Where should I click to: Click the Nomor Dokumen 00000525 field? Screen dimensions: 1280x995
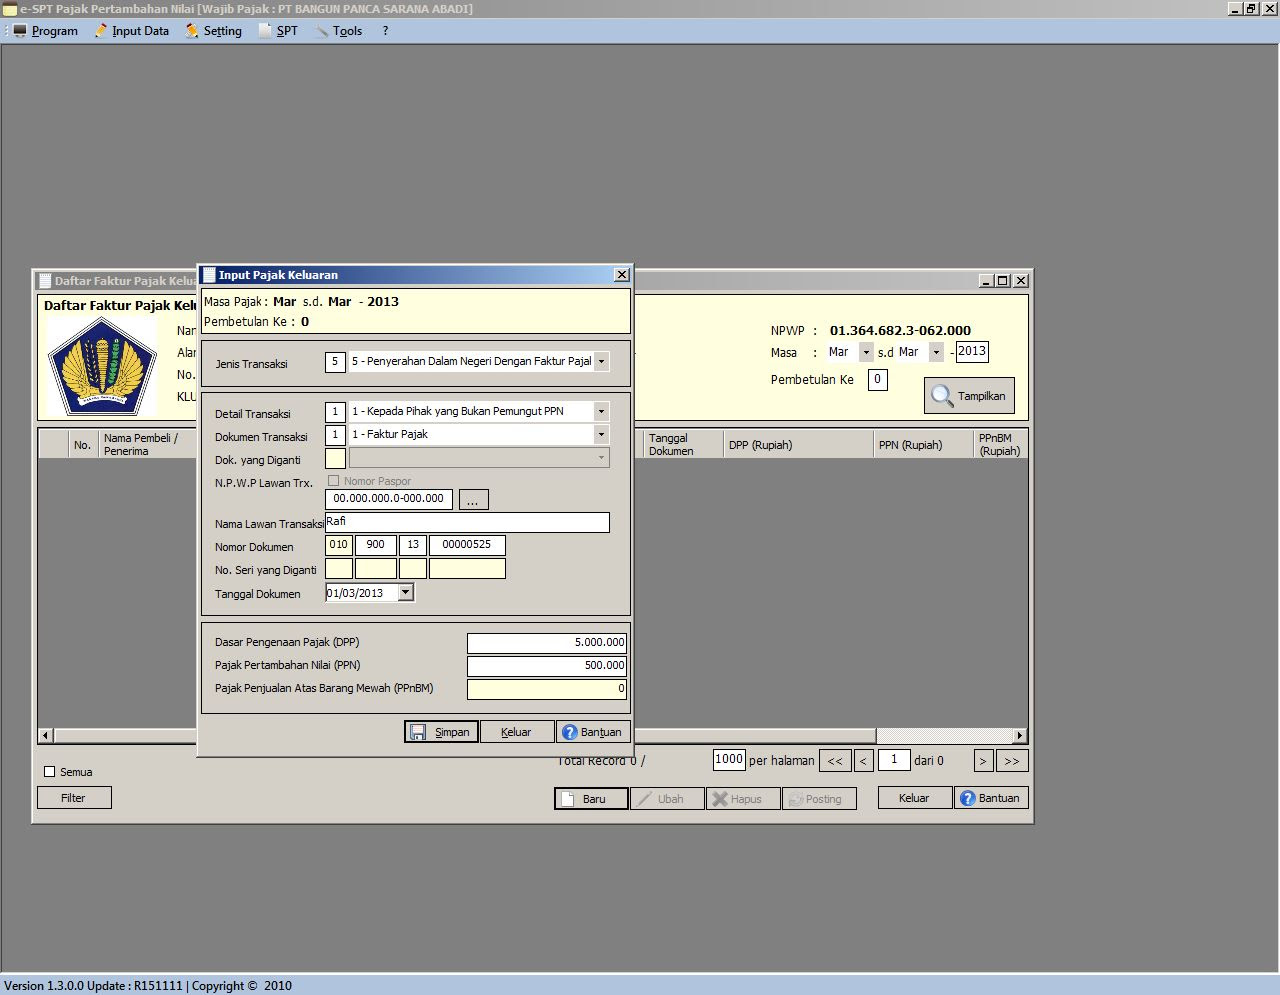[x=467, y=545]
